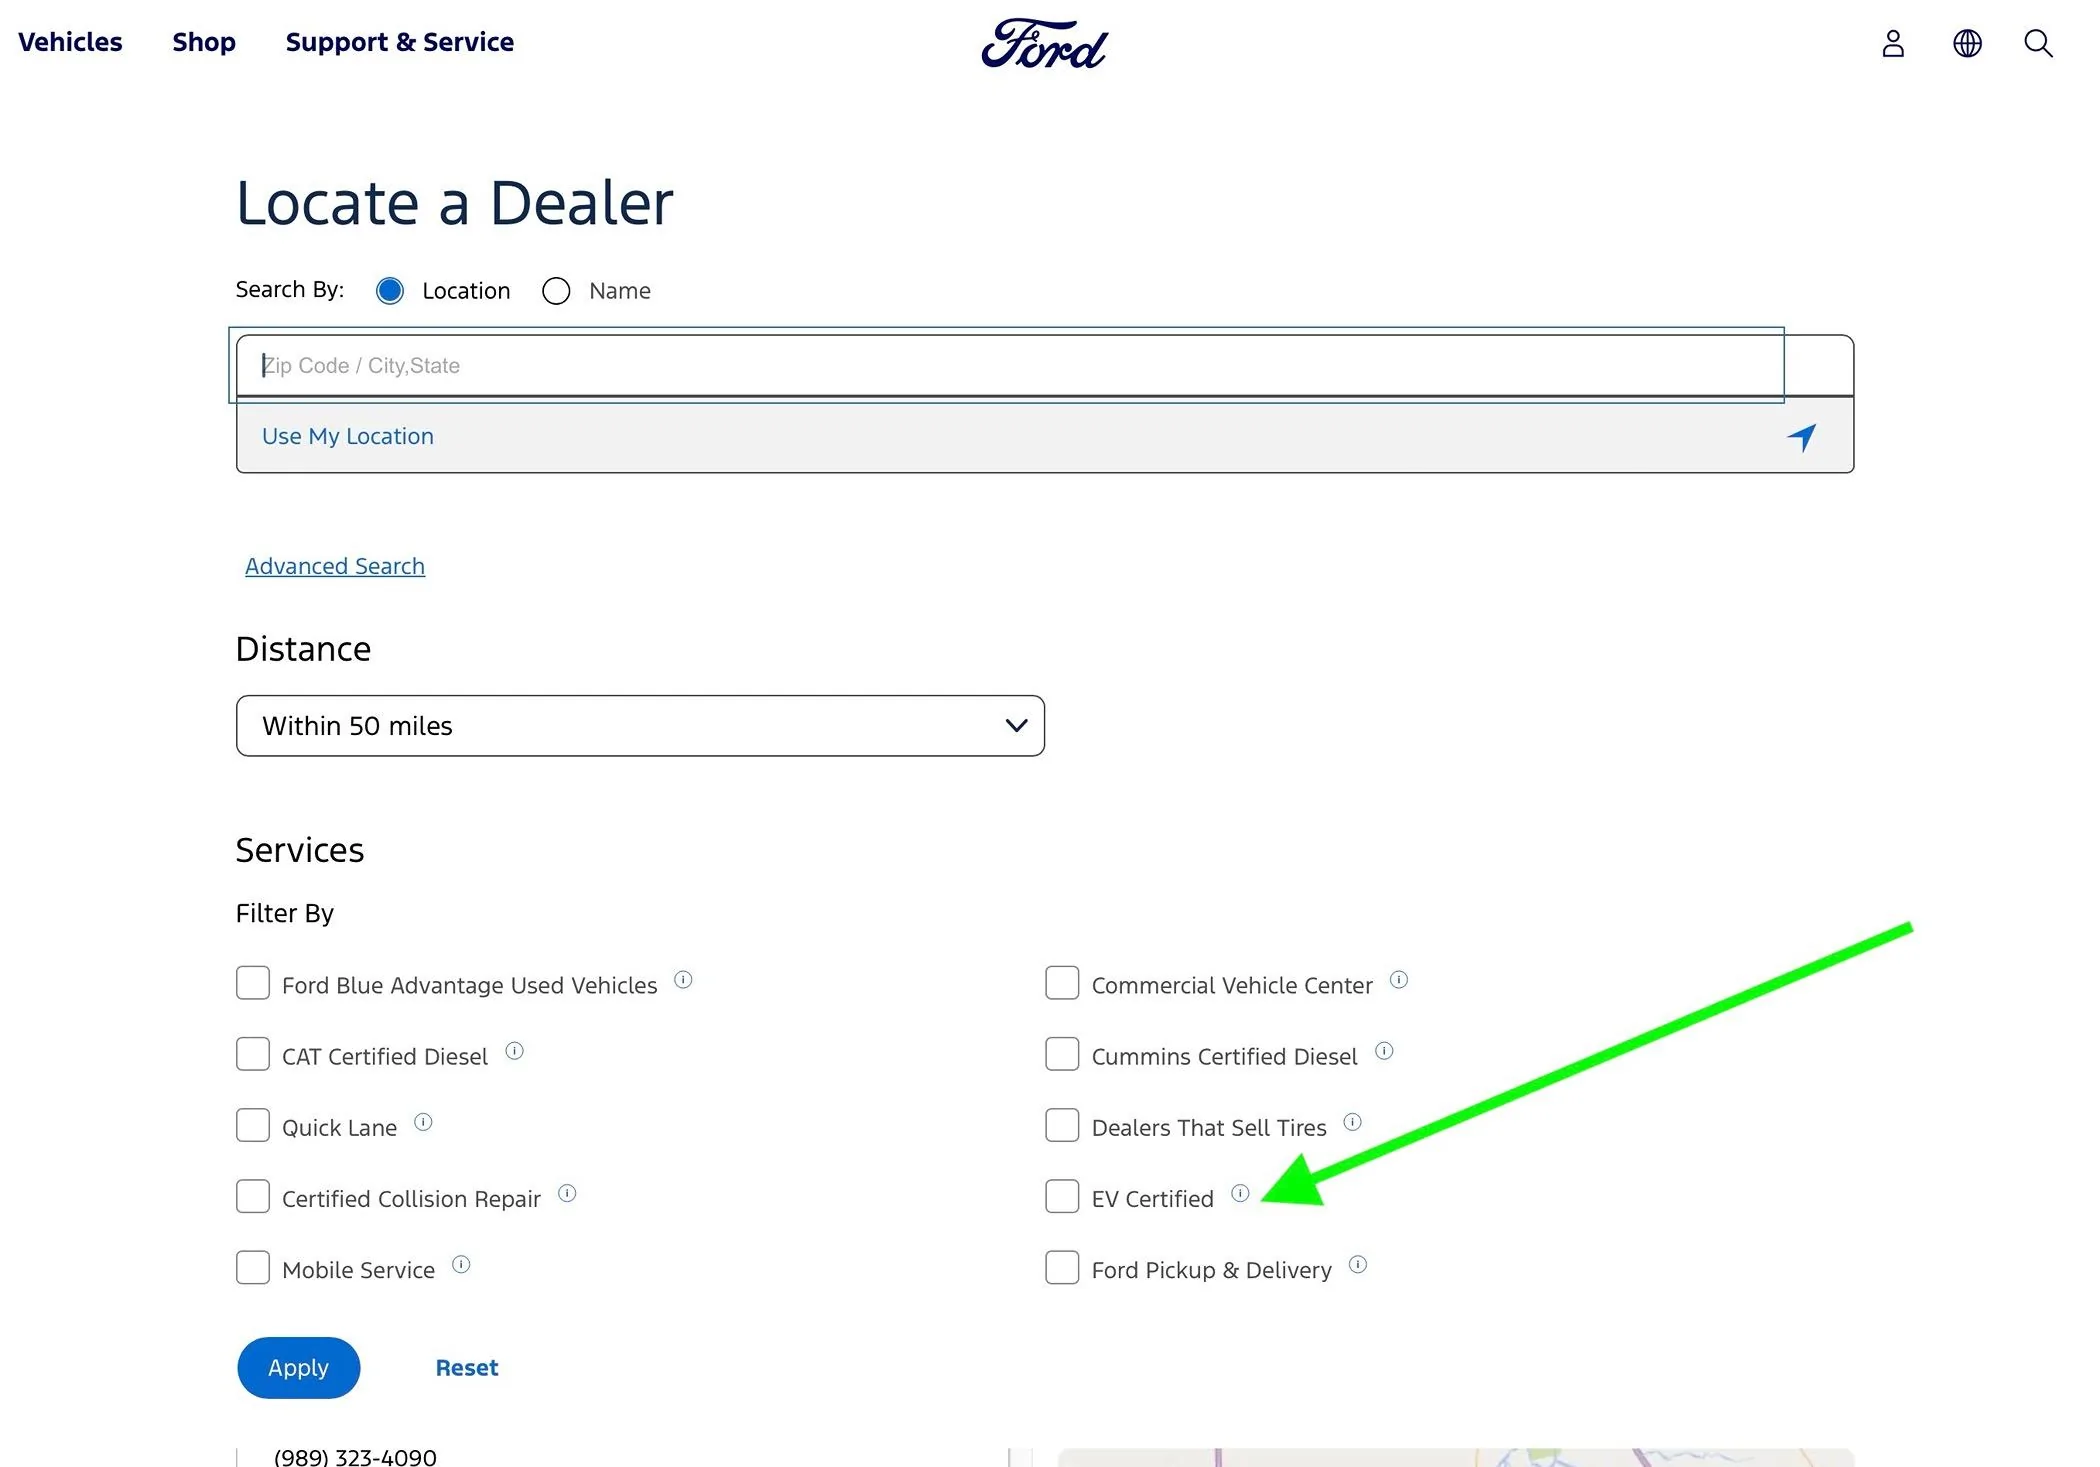Open Dealers That Sell Tires info icon
This screenshot has width=2100, height=1467.
pos(1352,1122)
